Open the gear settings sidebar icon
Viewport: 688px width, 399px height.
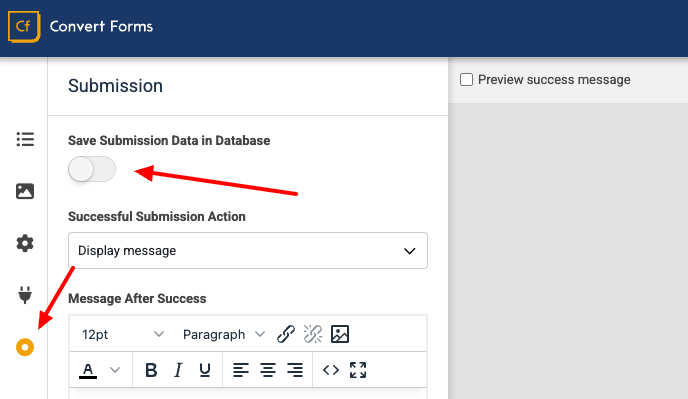pyautogui.click(x=25, y=243)
